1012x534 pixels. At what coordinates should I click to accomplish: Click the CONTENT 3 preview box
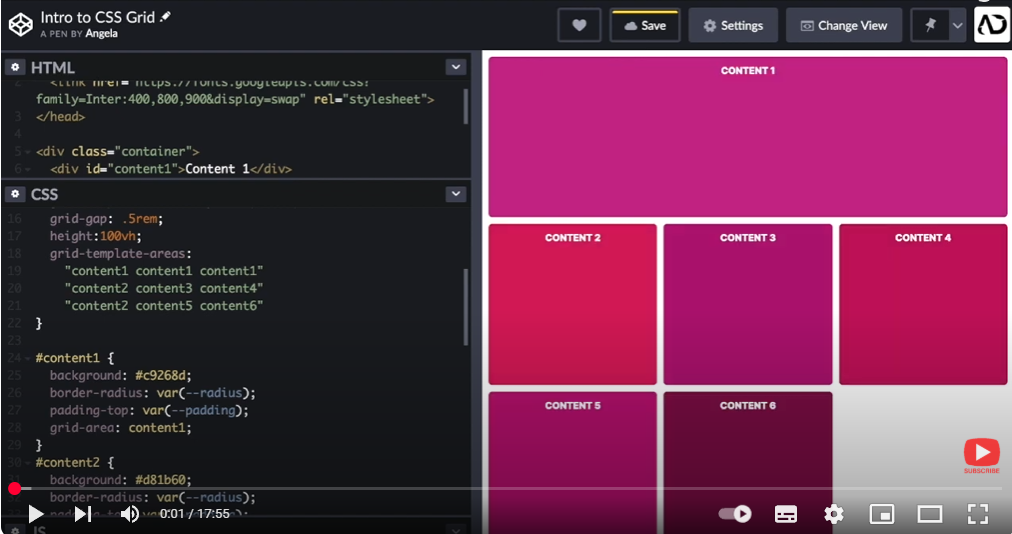click(x=747, y=304)
